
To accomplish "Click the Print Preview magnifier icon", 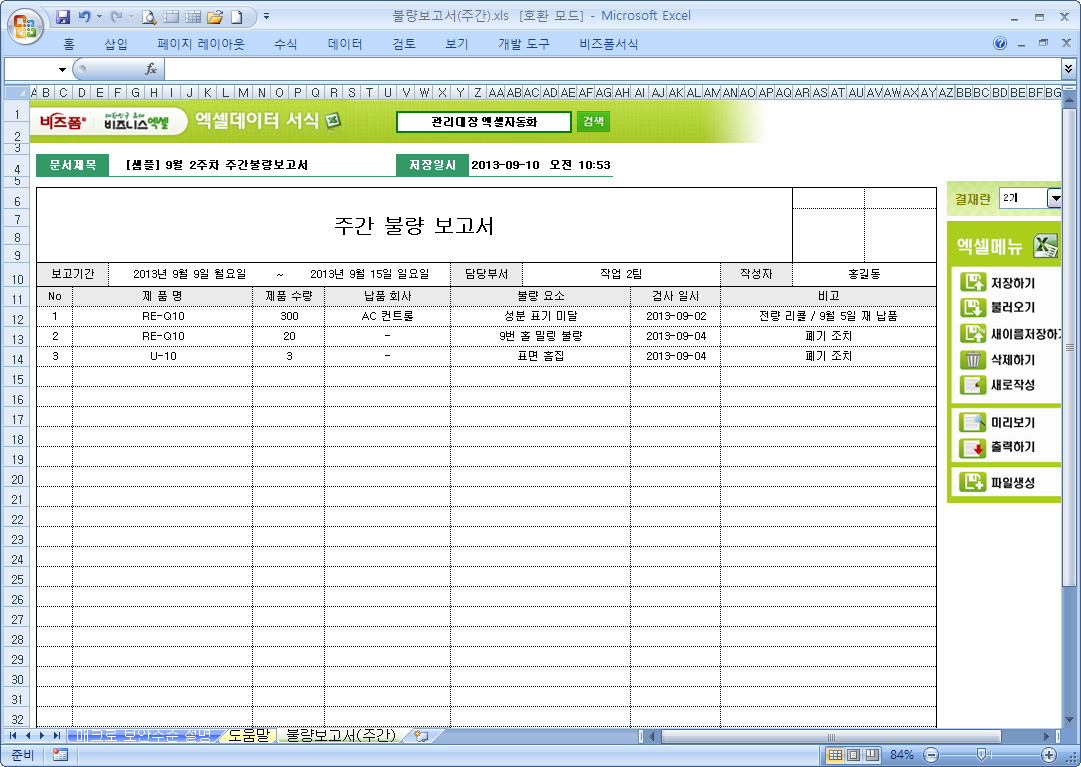I will (x=148, y=17).
